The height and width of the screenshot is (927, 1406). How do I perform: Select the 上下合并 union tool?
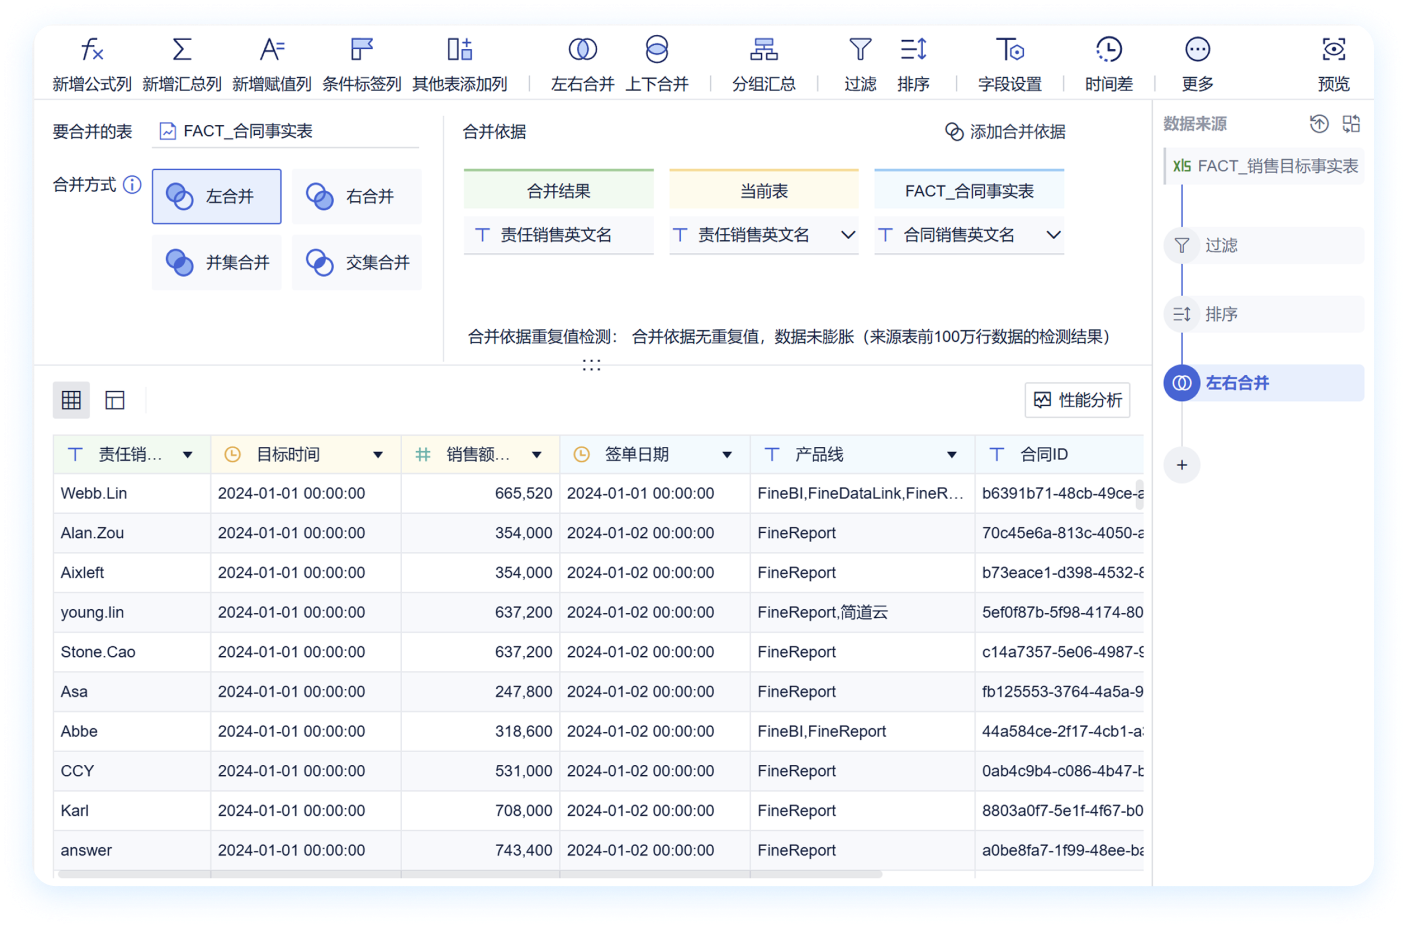point(657,64)
